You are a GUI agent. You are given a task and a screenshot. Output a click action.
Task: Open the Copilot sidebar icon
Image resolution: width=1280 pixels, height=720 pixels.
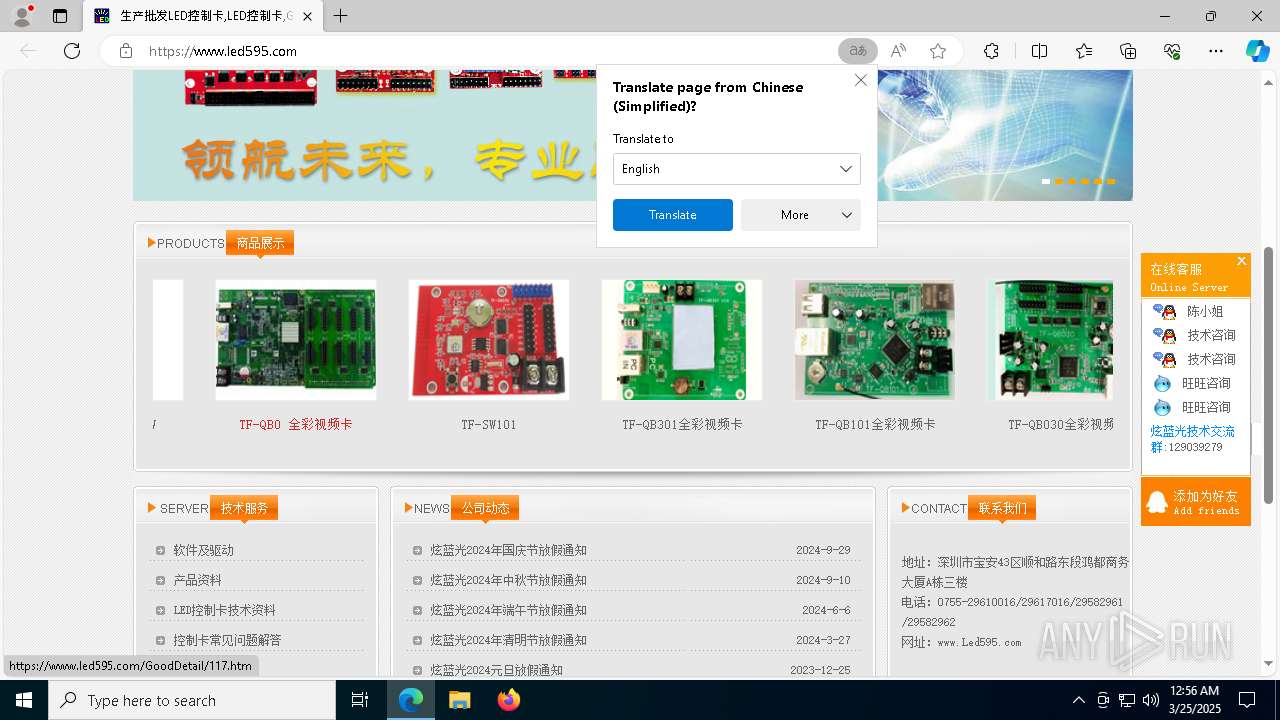click(1257, 51)
